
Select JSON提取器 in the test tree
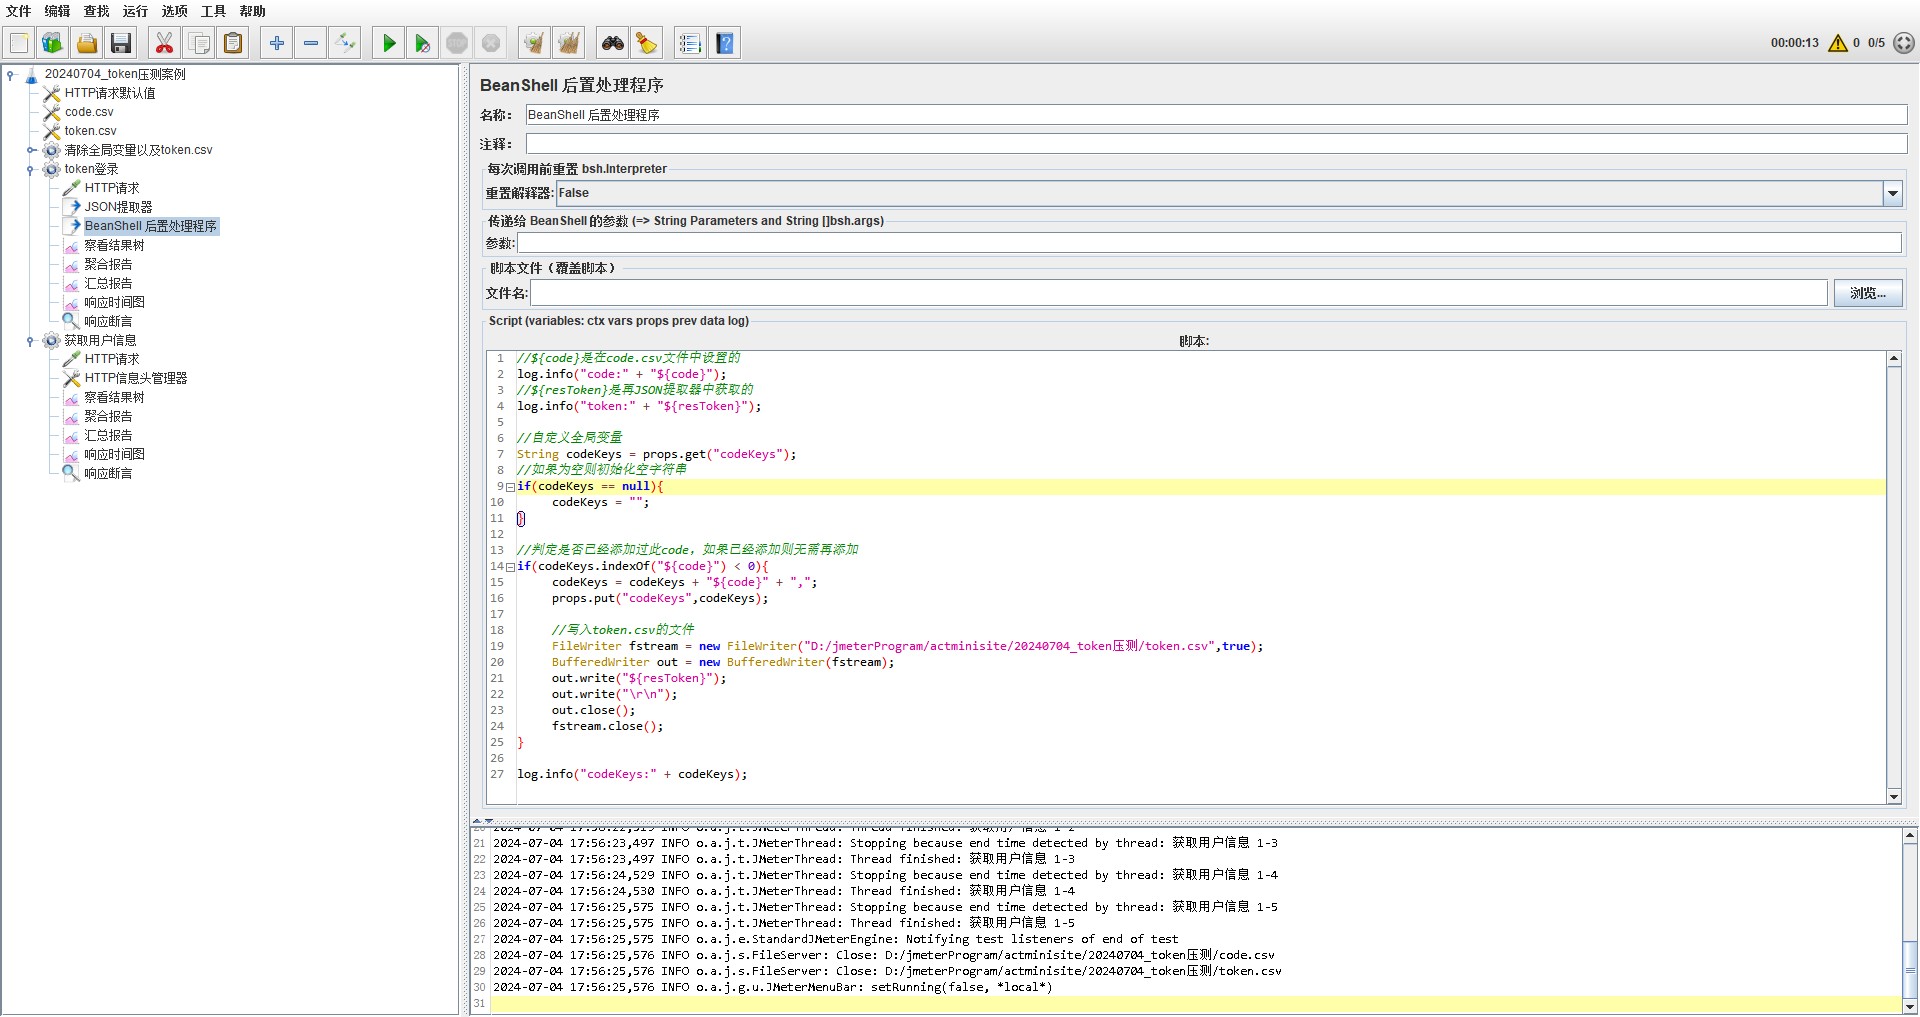coord(118,207)
